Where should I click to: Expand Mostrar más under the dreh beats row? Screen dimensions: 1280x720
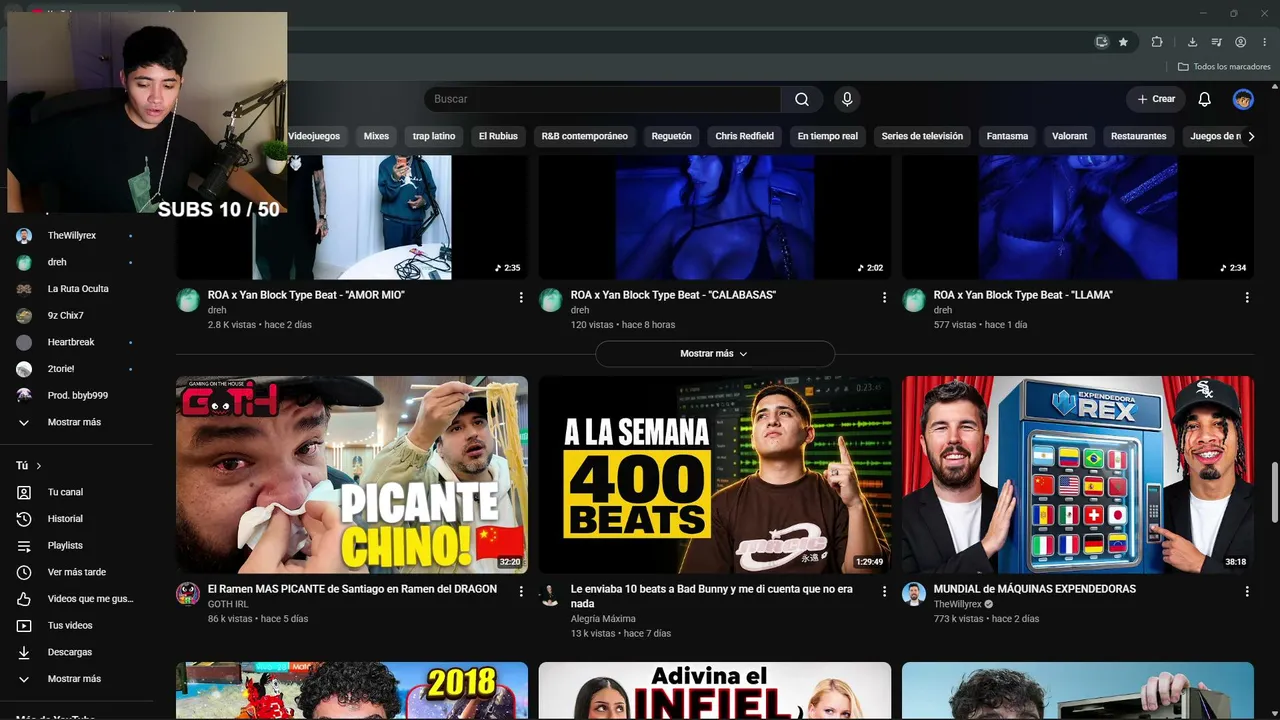(715, 354)
